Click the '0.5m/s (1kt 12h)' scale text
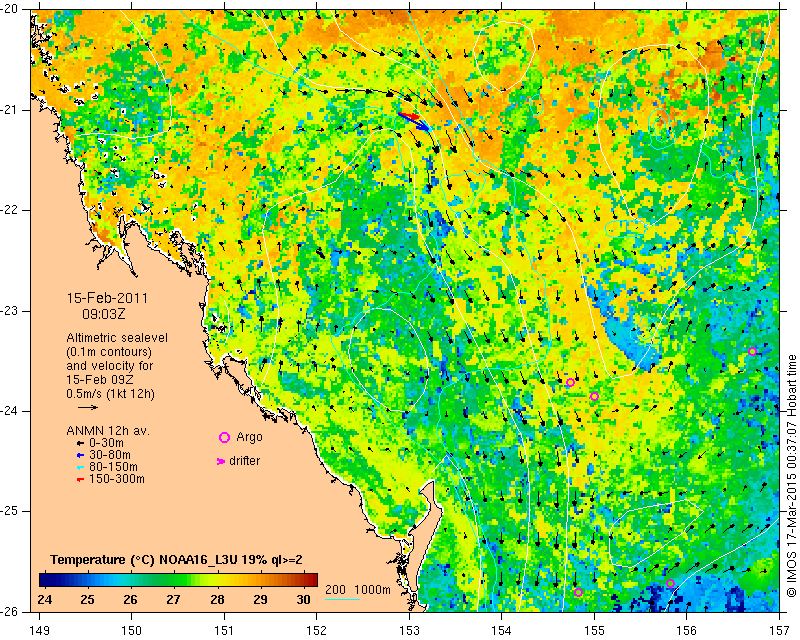The image size is (800, 640). (x=110, y=394)
